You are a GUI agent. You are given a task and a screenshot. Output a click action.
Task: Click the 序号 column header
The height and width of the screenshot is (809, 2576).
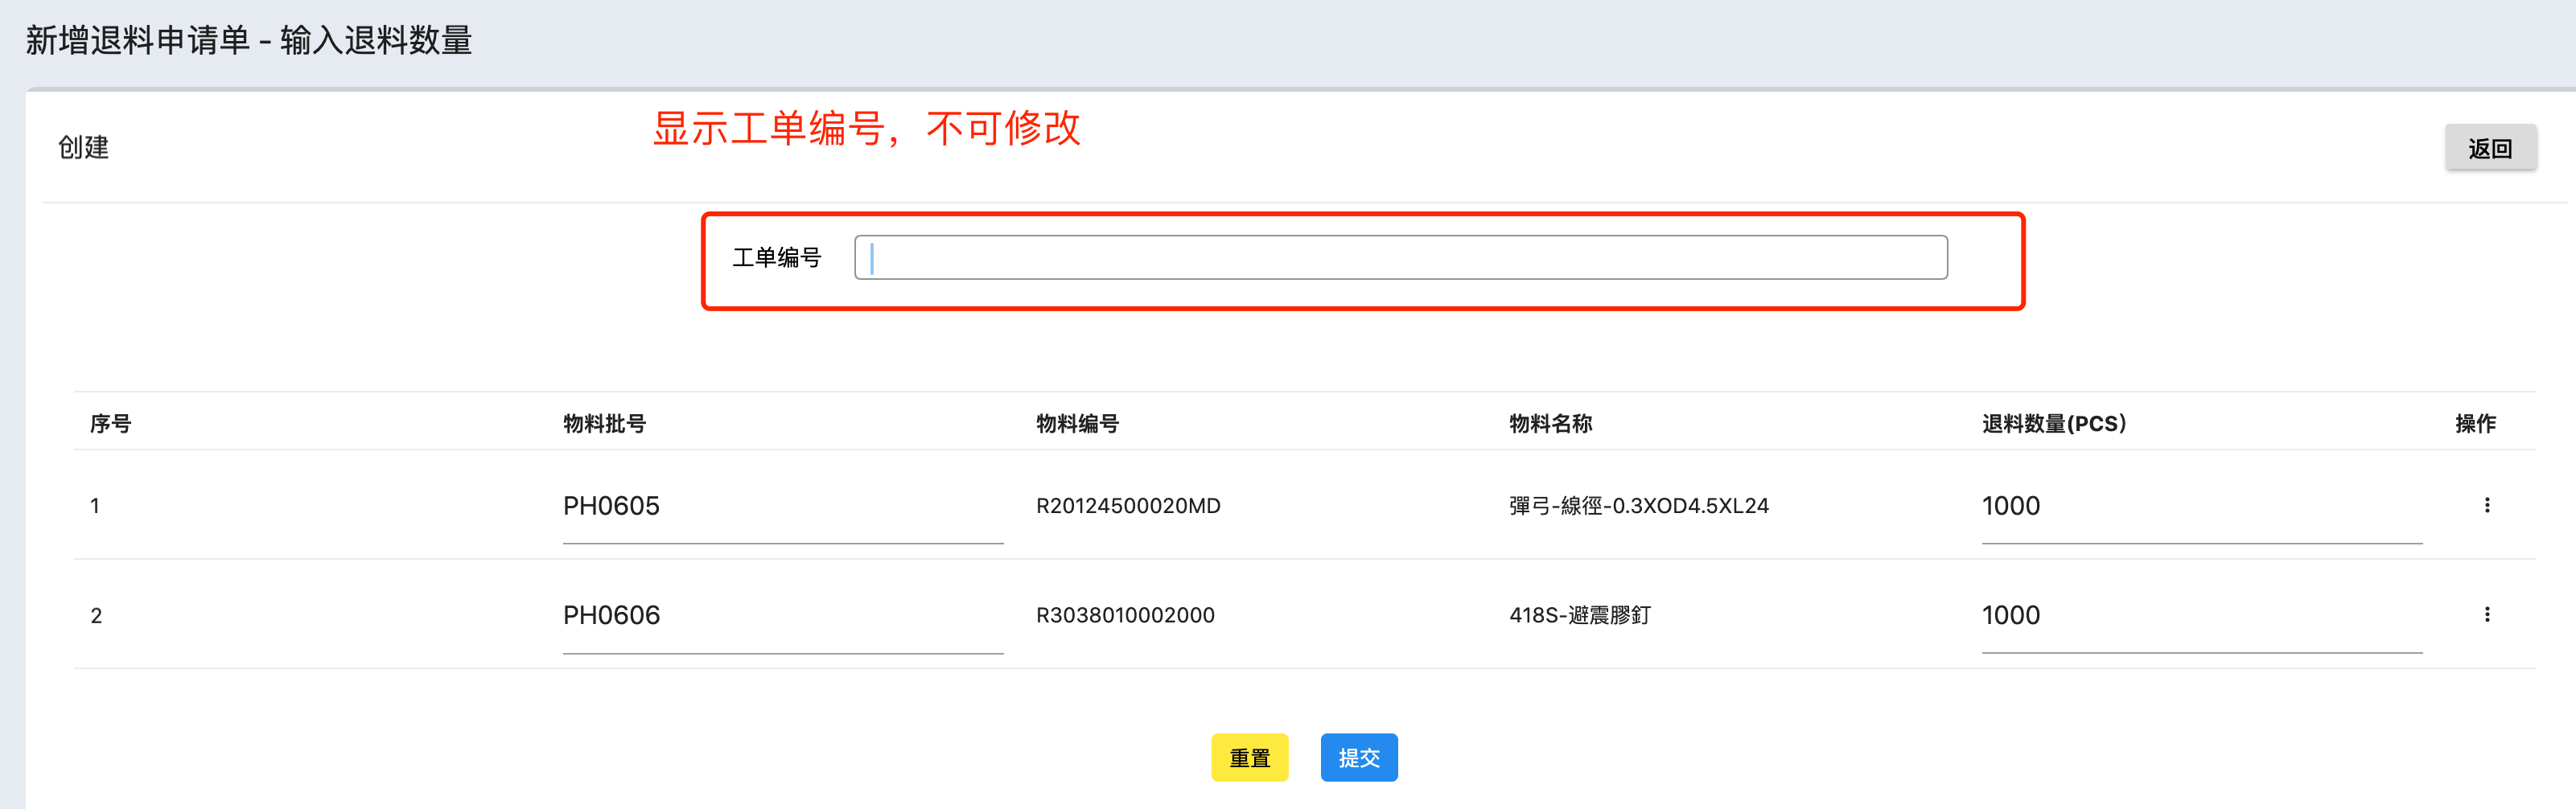pos(111,423)
